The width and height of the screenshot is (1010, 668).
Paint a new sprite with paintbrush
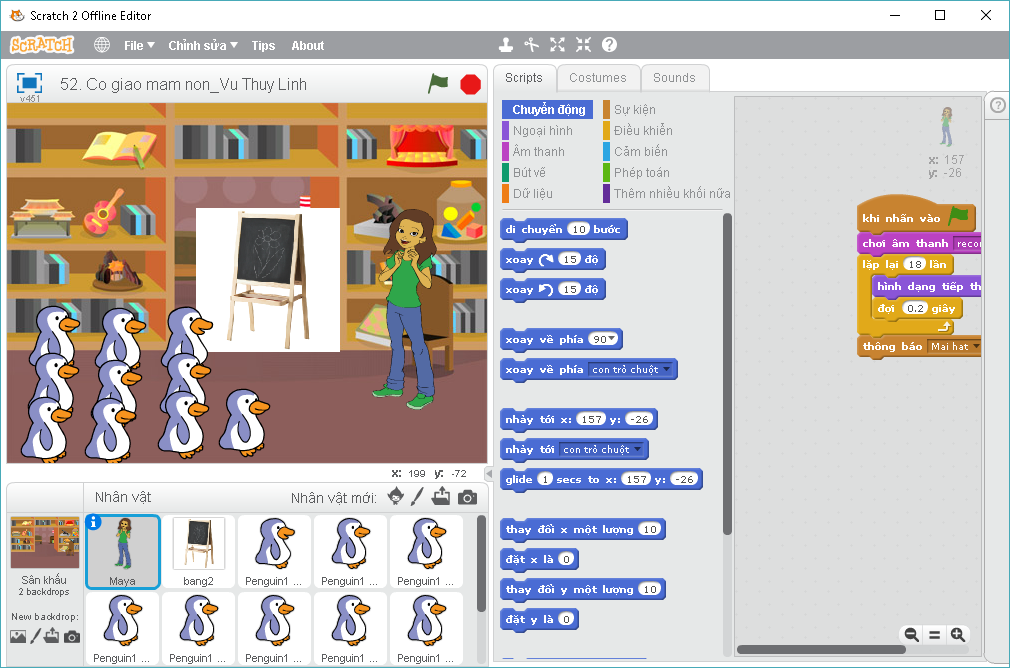click(418, 497)
